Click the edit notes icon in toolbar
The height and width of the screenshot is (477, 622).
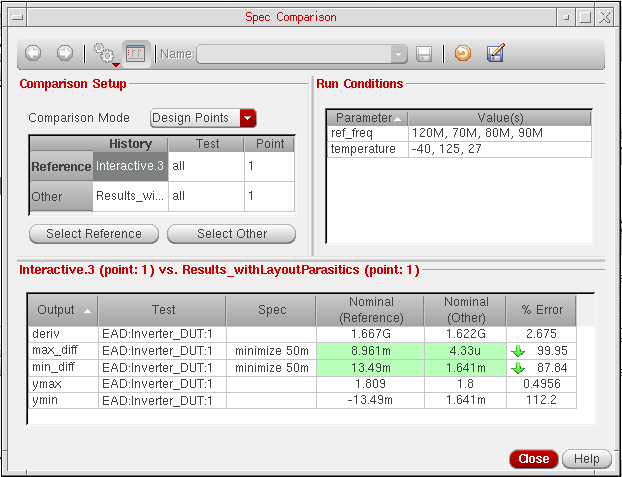pos(495,54)
